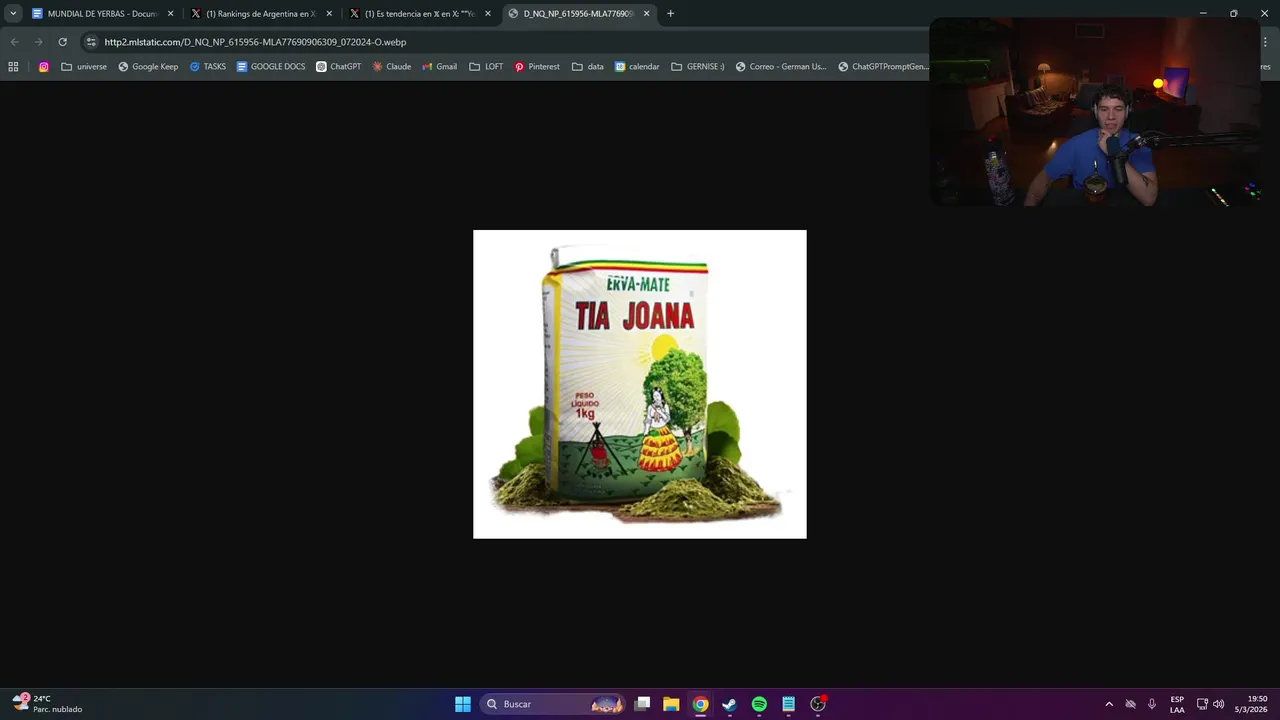Open Task View on the taskbar
This screenshot has width=1280, height=720.
pos(643,704)
